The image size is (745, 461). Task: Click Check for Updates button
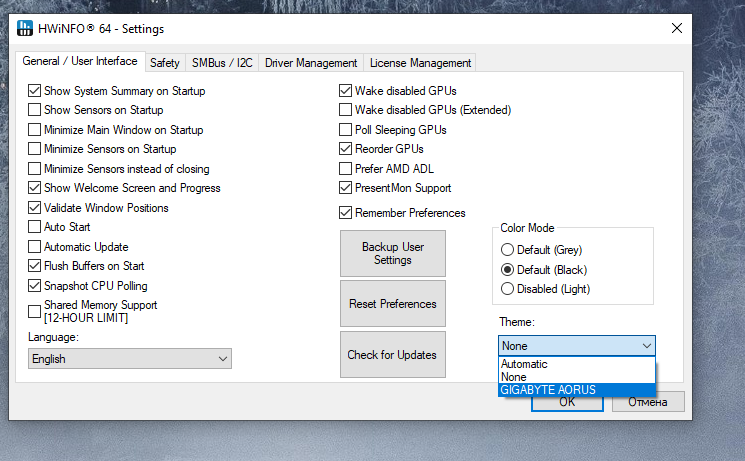pos(393,355)
